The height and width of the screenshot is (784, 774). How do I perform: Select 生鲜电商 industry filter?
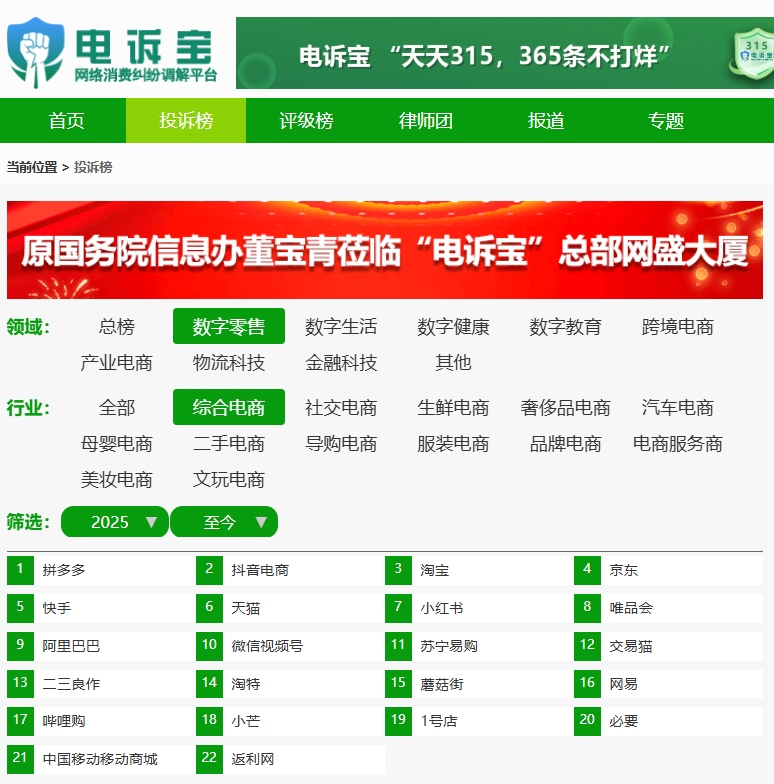click(453, 408)
